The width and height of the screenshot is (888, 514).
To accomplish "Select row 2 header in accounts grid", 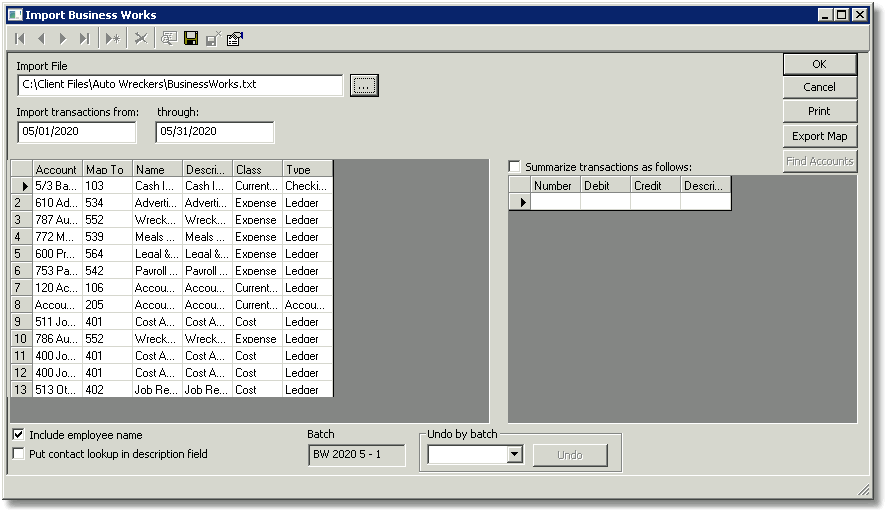I will (x=22, y=203).
